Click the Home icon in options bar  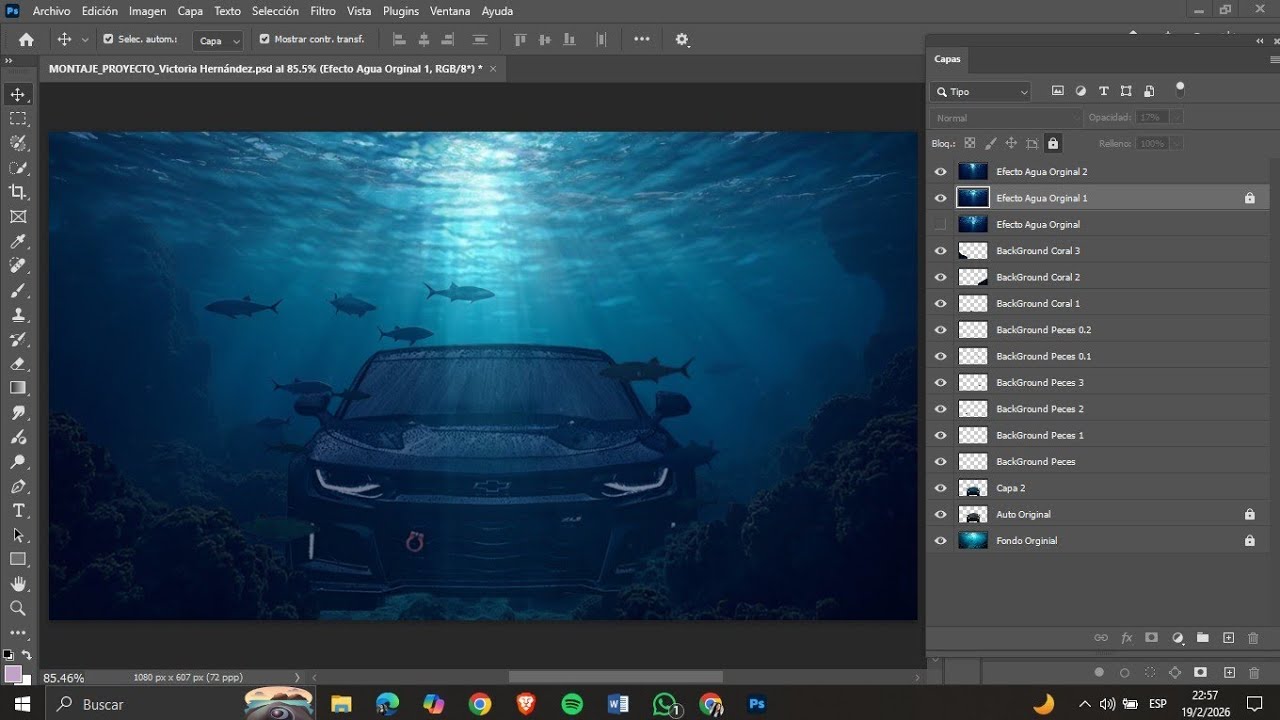coord(26,39)
